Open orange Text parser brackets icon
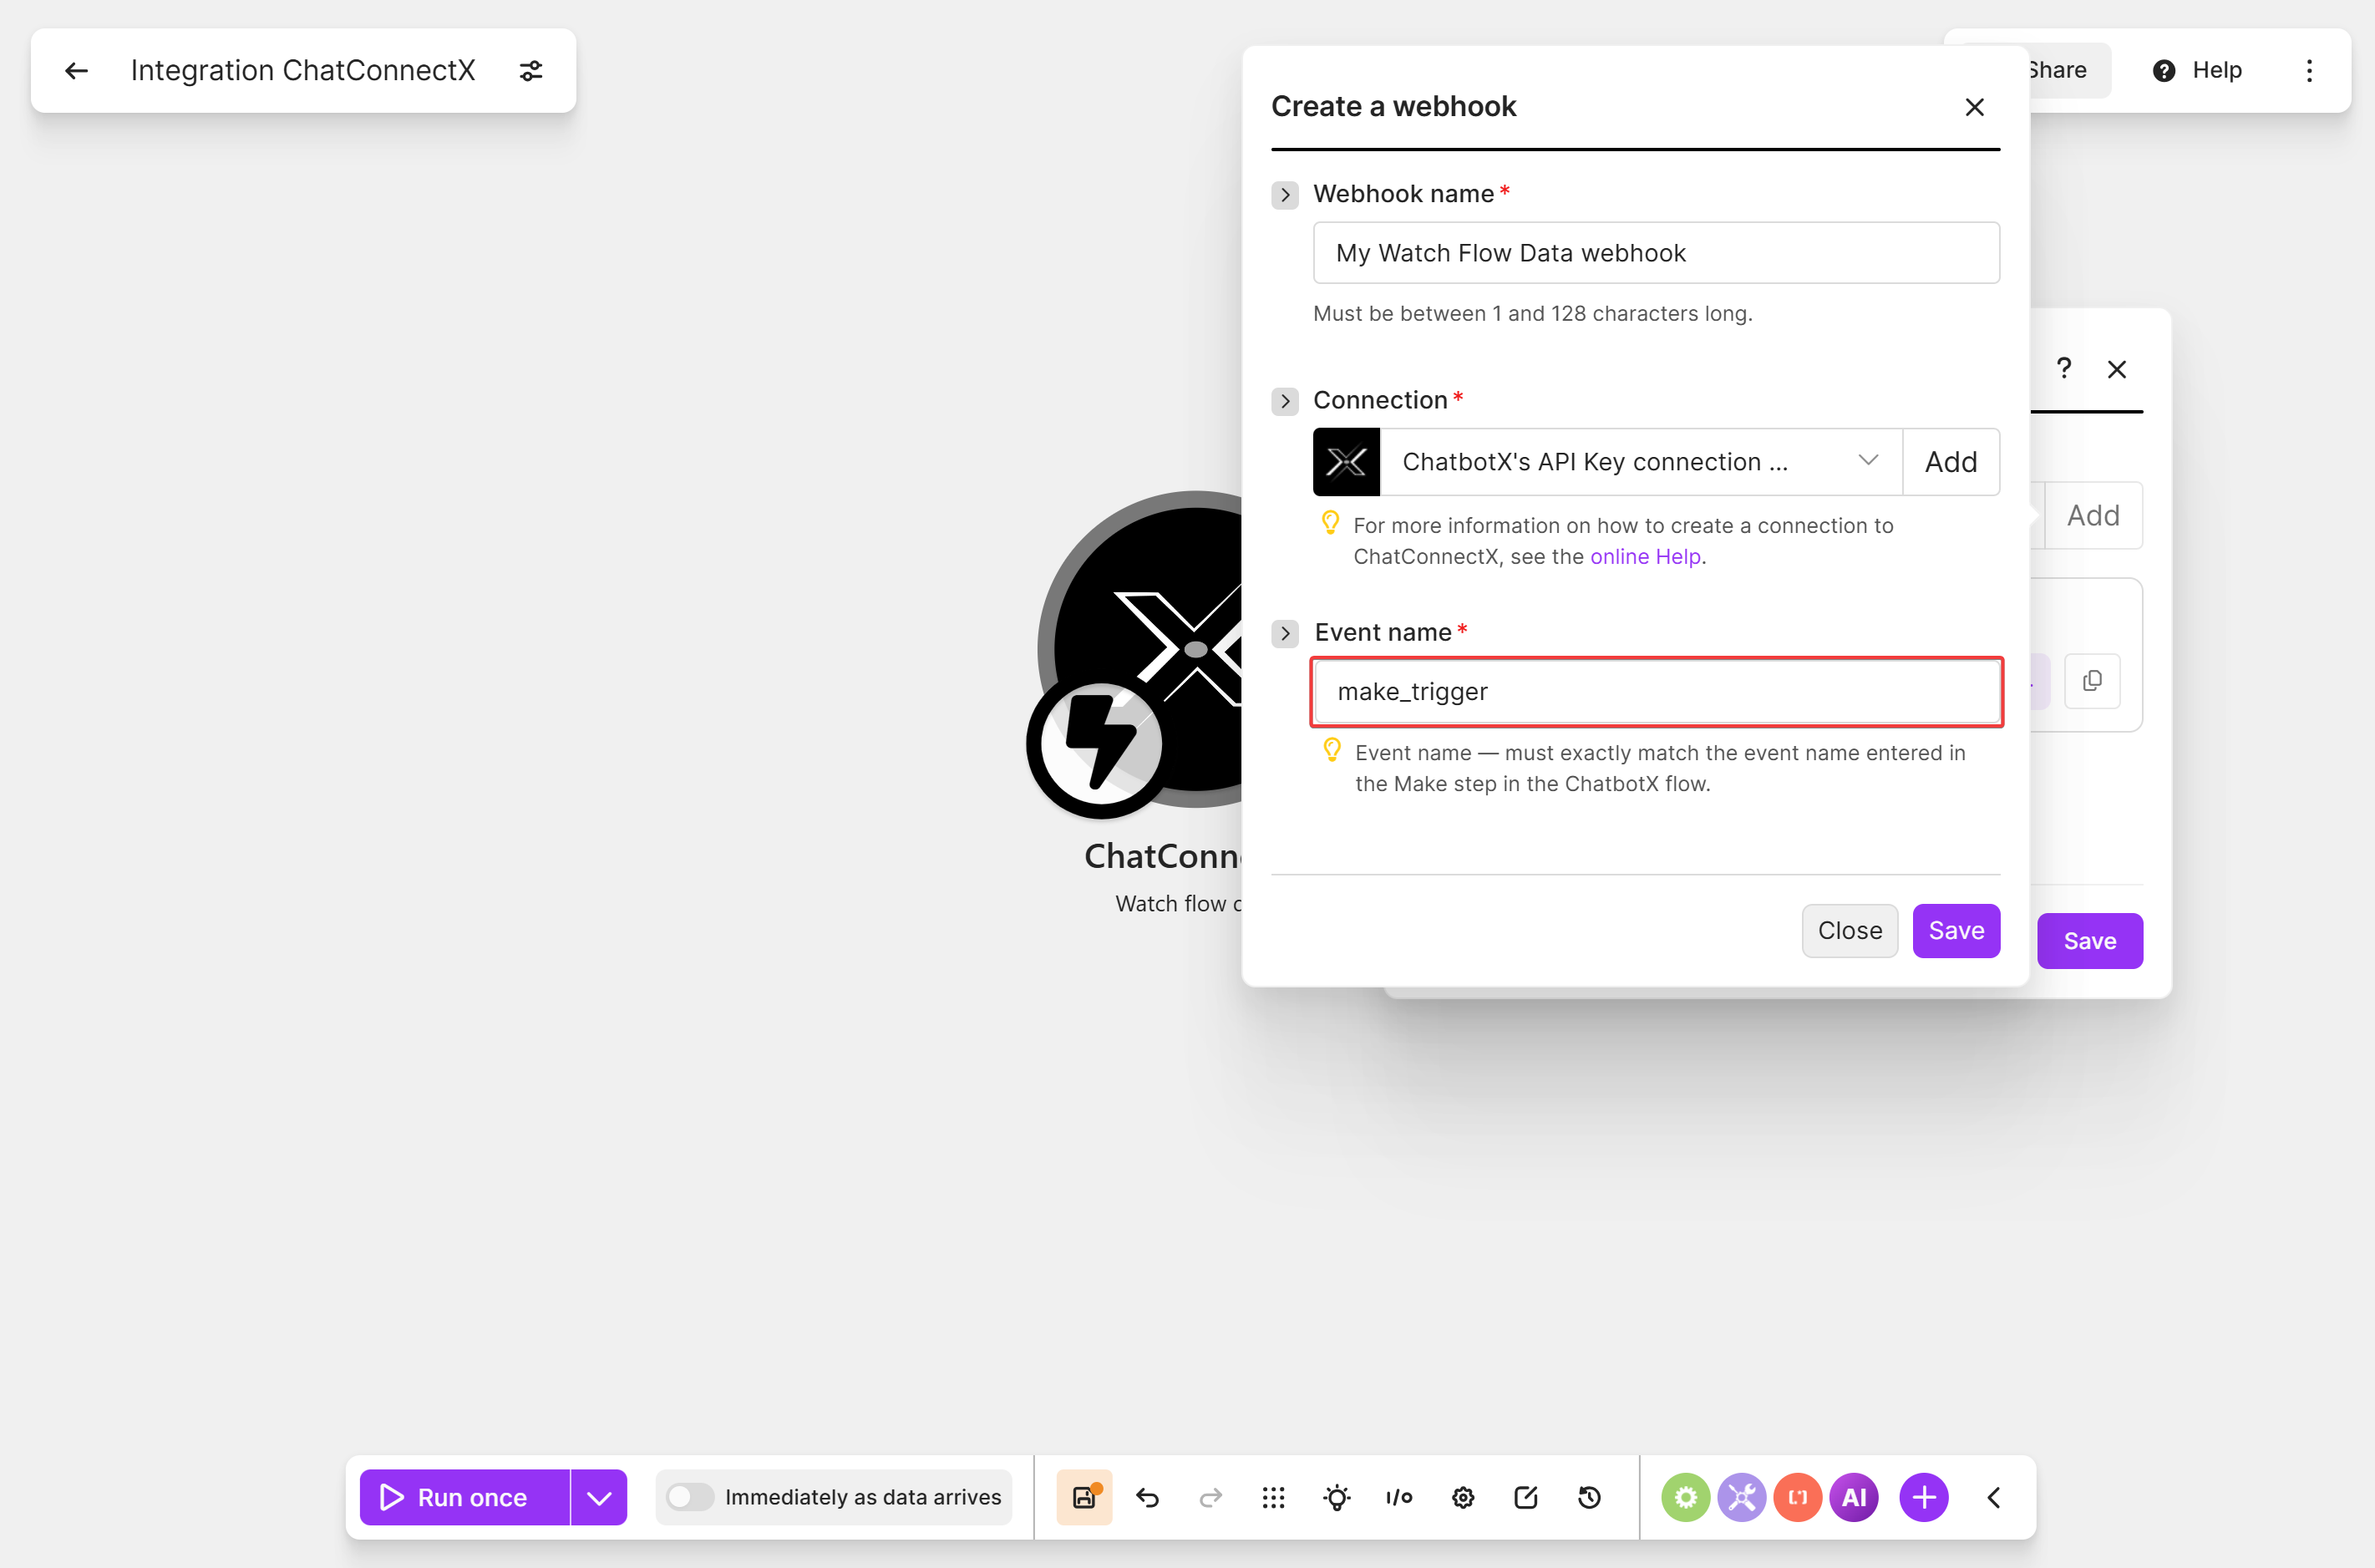Screen dimensions: 2375x1568 point(1798,1497)
